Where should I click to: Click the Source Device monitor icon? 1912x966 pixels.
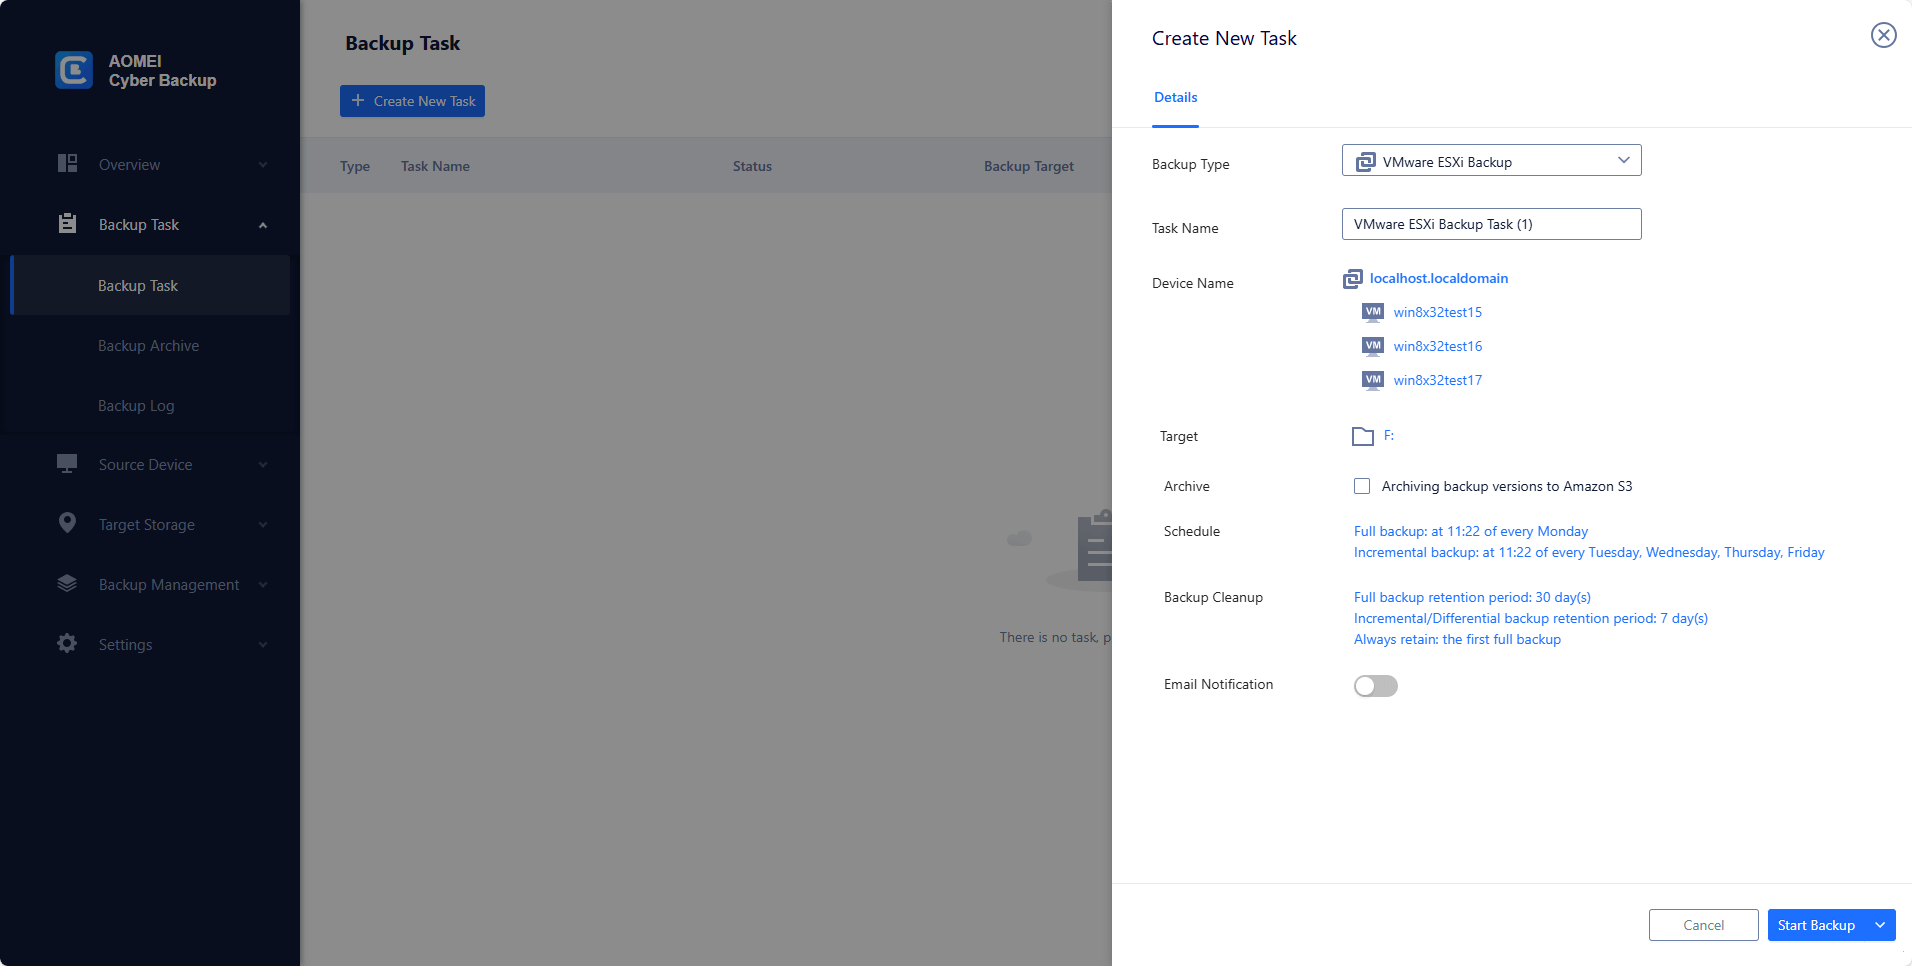[x=67, y=463]
